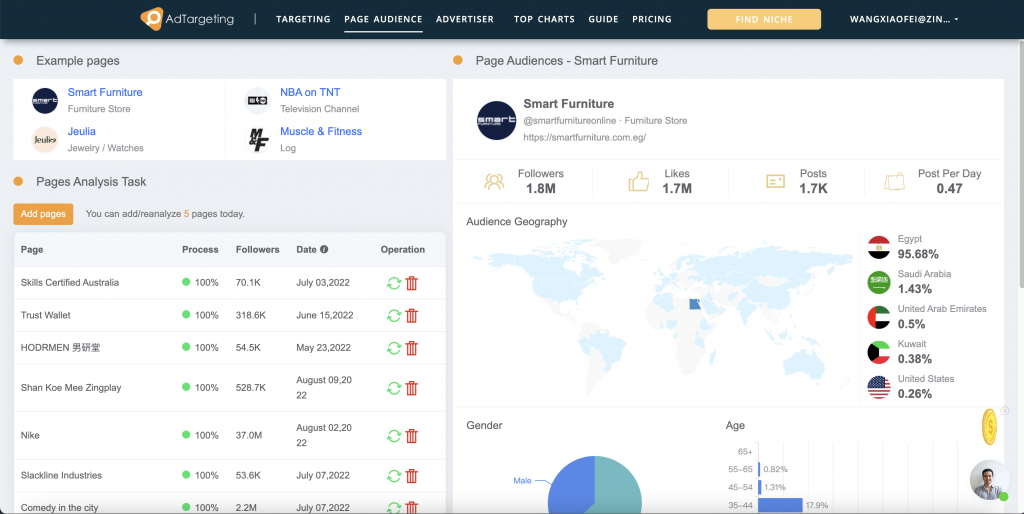Reanalyze the Nike page
This screenshot has height=514, width=1024.
coord(394,436)
